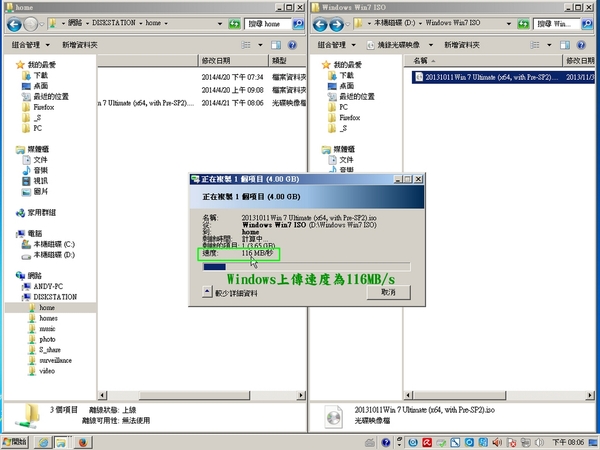The width and height of the screenshot is (600, 450).
Task: Select 音樂 library in home window sidebar
Action: [x=41, y=170]
